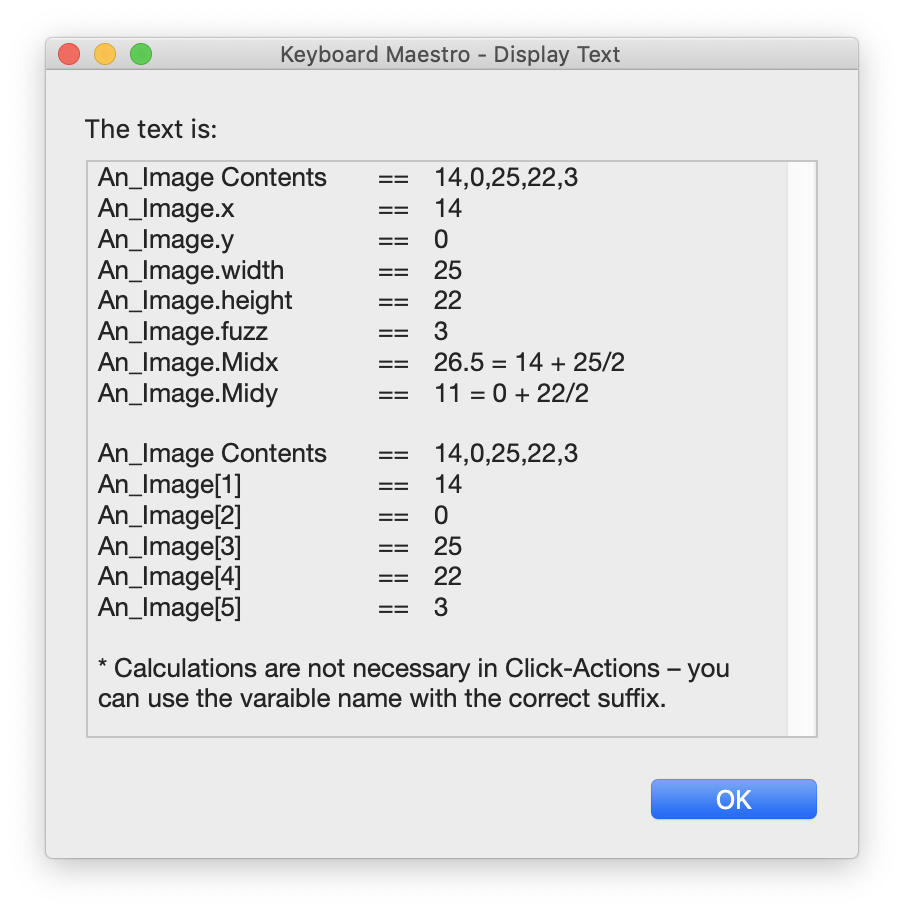Select the An_Image[1] indexed value line

[x=270, y=484]
